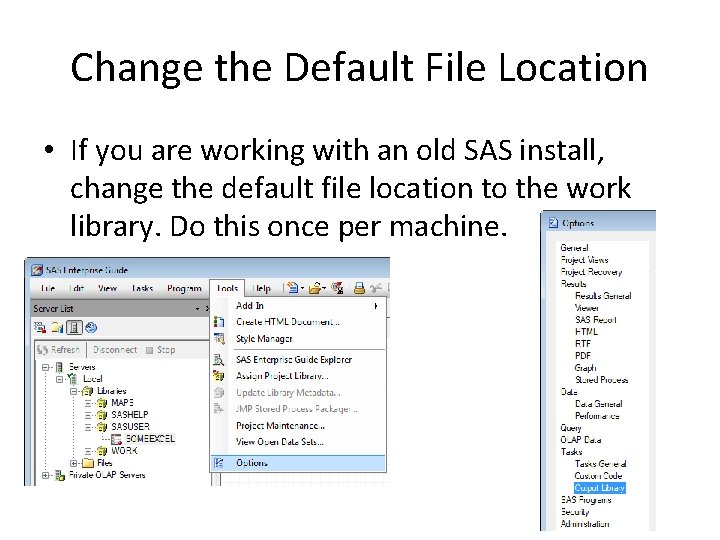Click the folder icon in Server List toolbar
The height and width of the screenshot is (540, 720).
(x=57, y=327)
